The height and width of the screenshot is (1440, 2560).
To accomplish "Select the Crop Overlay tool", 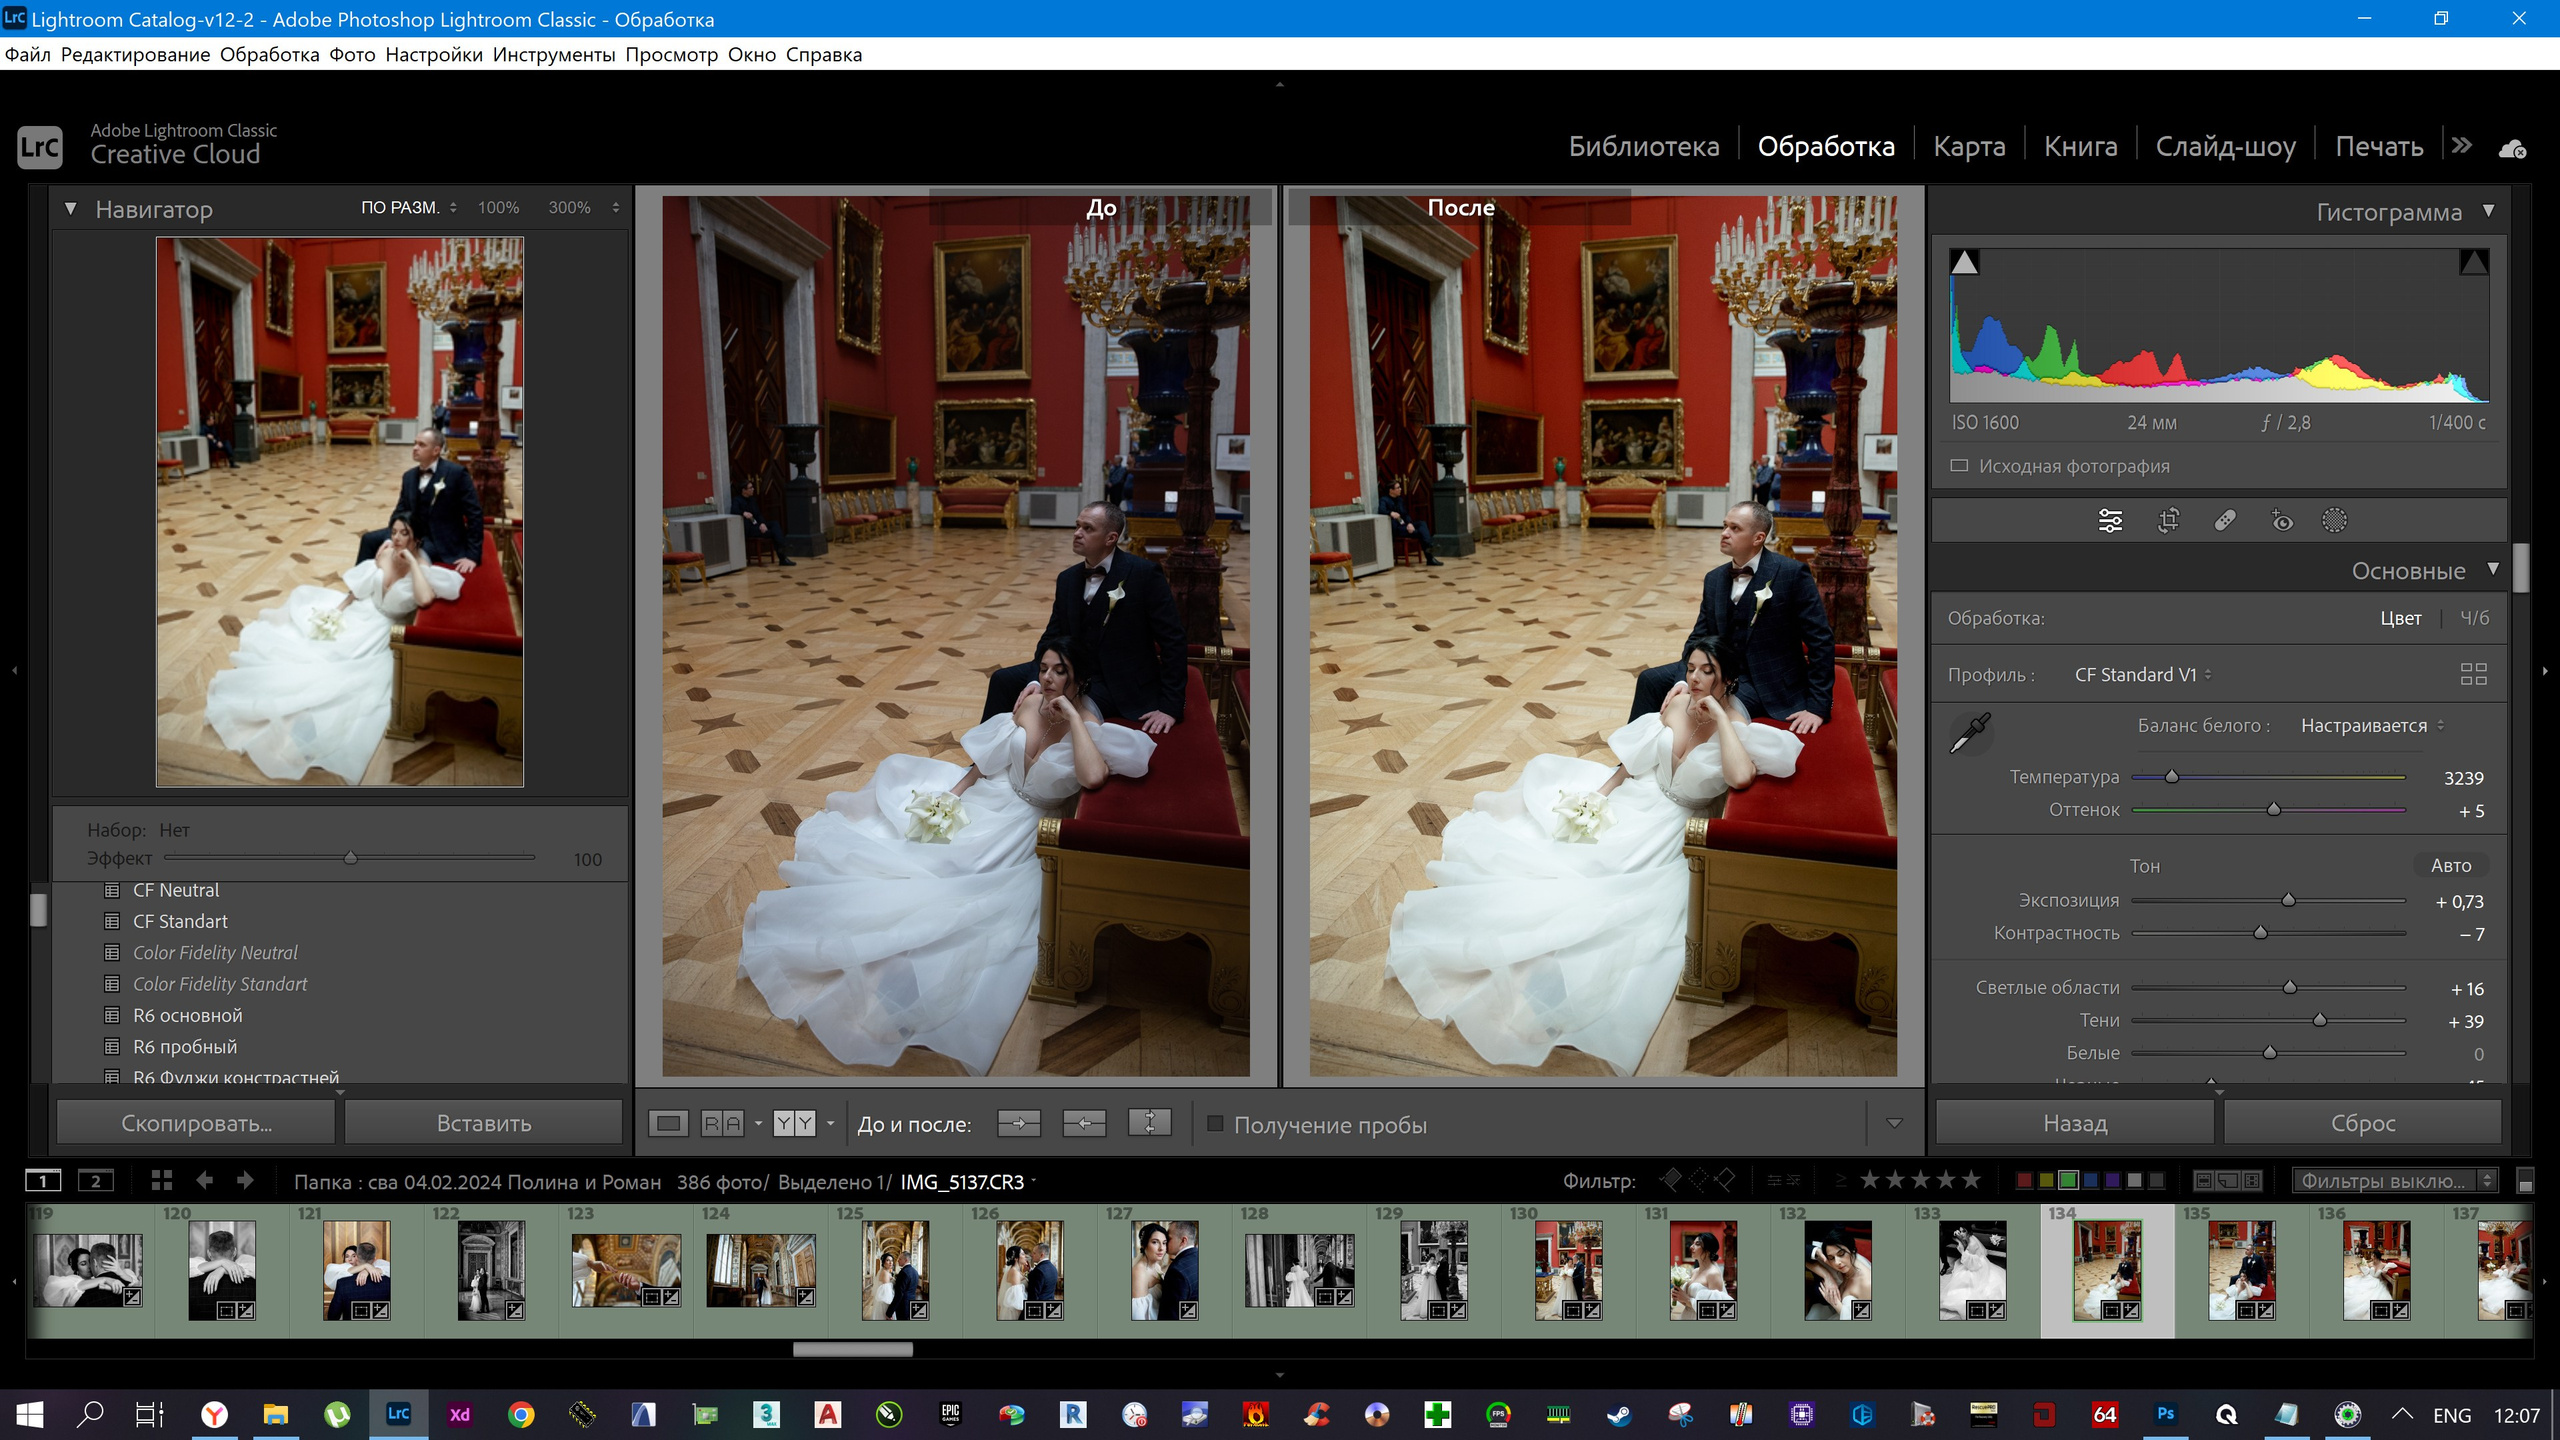I will (x=2167, y=520).
